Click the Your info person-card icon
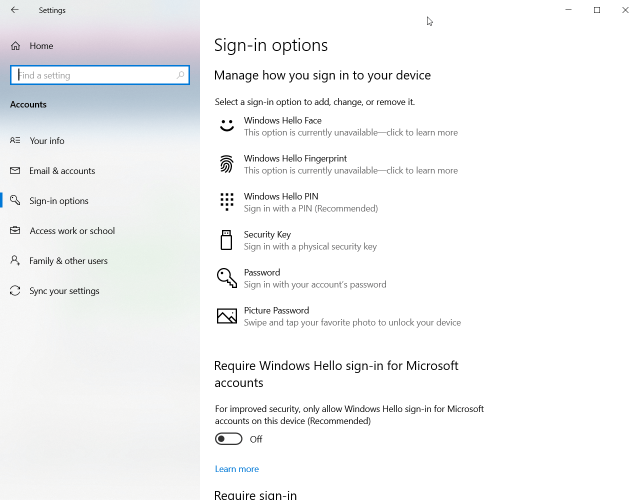Screen dimensions: 640x500 15,140
